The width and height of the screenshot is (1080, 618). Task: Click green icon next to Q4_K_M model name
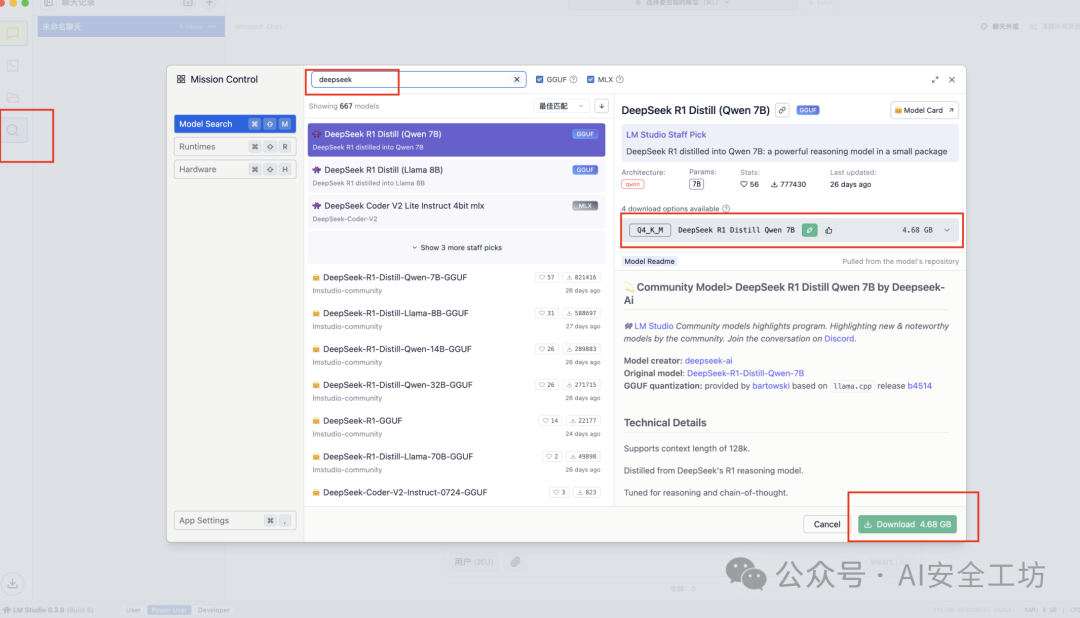[x=809, y=230]
